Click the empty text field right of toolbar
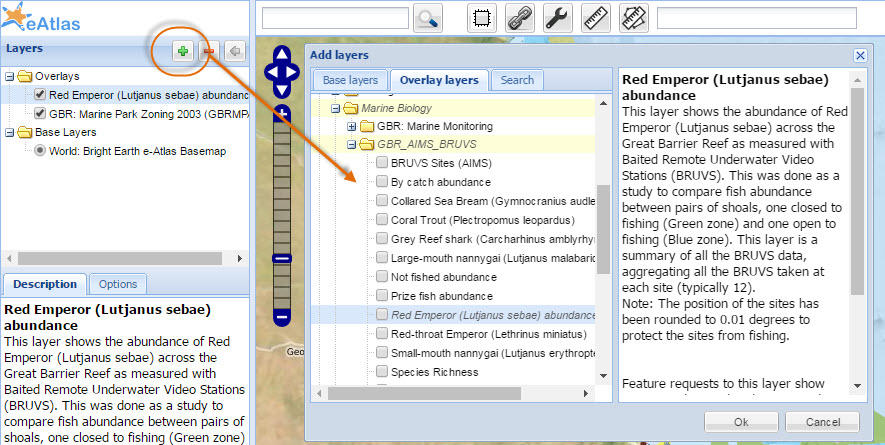This screenshot has height=445, width=885. (x=757, y=19)
